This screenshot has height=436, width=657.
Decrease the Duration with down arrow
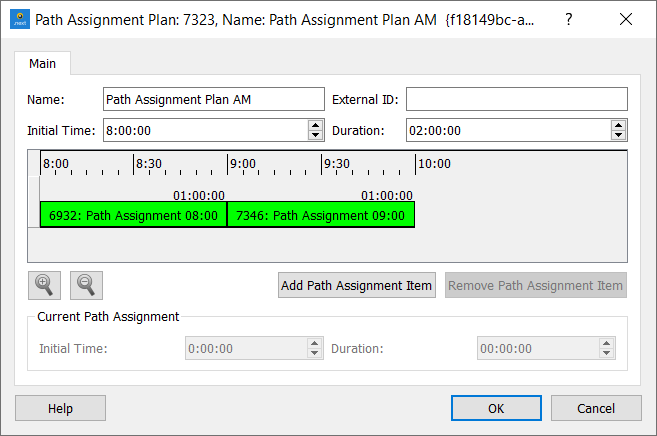pyautogui.click(x=619, y=135)
